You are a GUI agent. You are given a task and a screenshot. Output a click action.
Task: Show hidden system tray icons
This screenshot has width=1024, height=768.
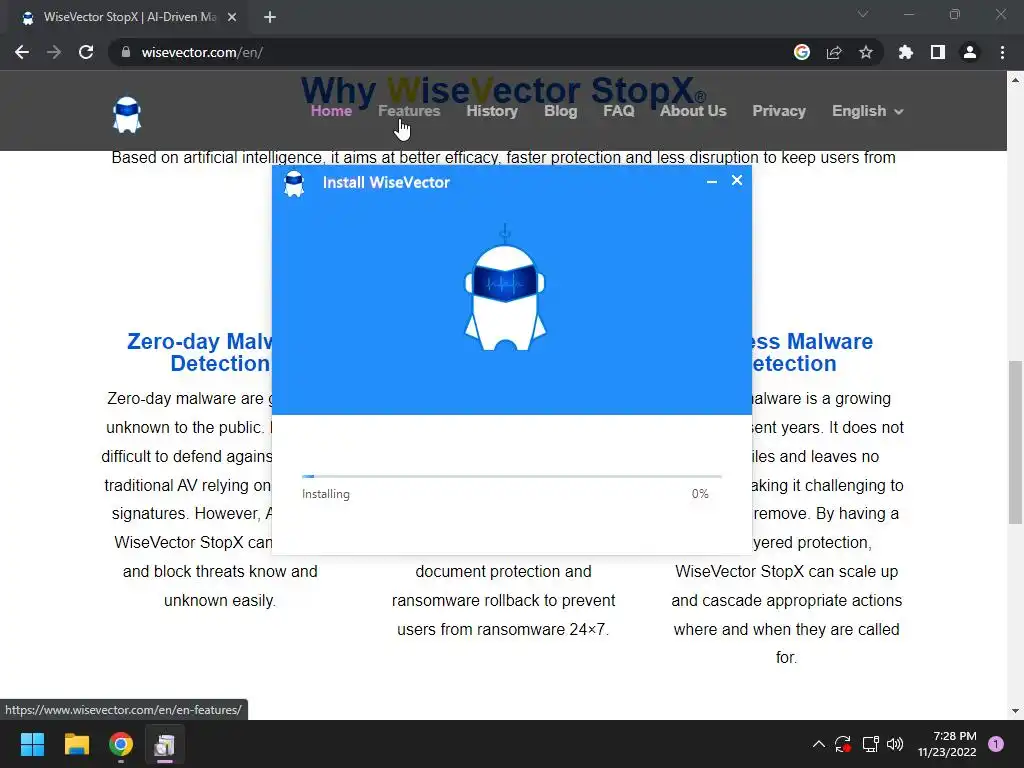818,744
